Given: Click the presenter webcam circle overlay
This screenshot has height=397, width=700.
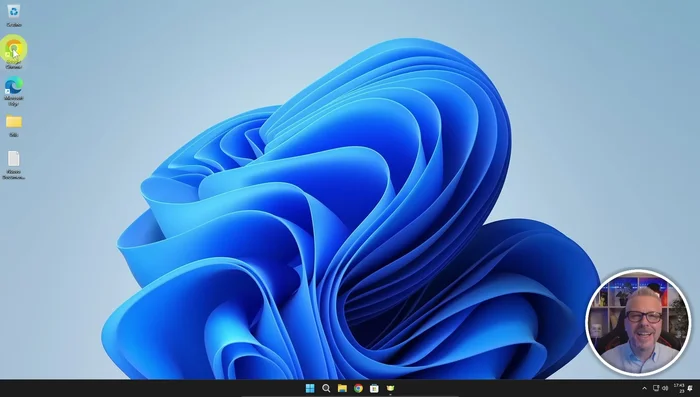Looking at the screenshot, I should click(x=638, y=322).
